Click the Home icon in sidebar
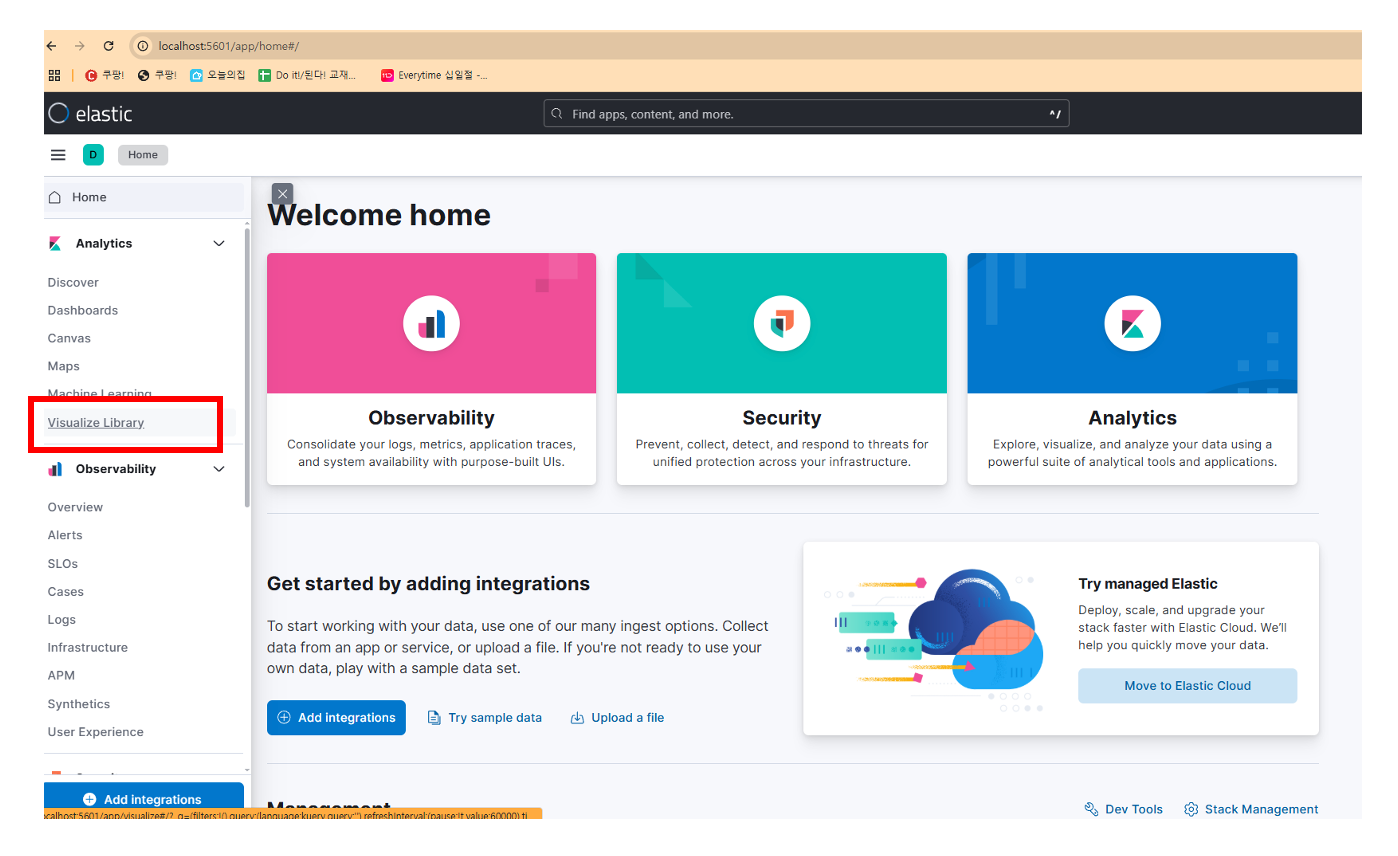This screenshot has width=1398, height=856. coord(55,197)
